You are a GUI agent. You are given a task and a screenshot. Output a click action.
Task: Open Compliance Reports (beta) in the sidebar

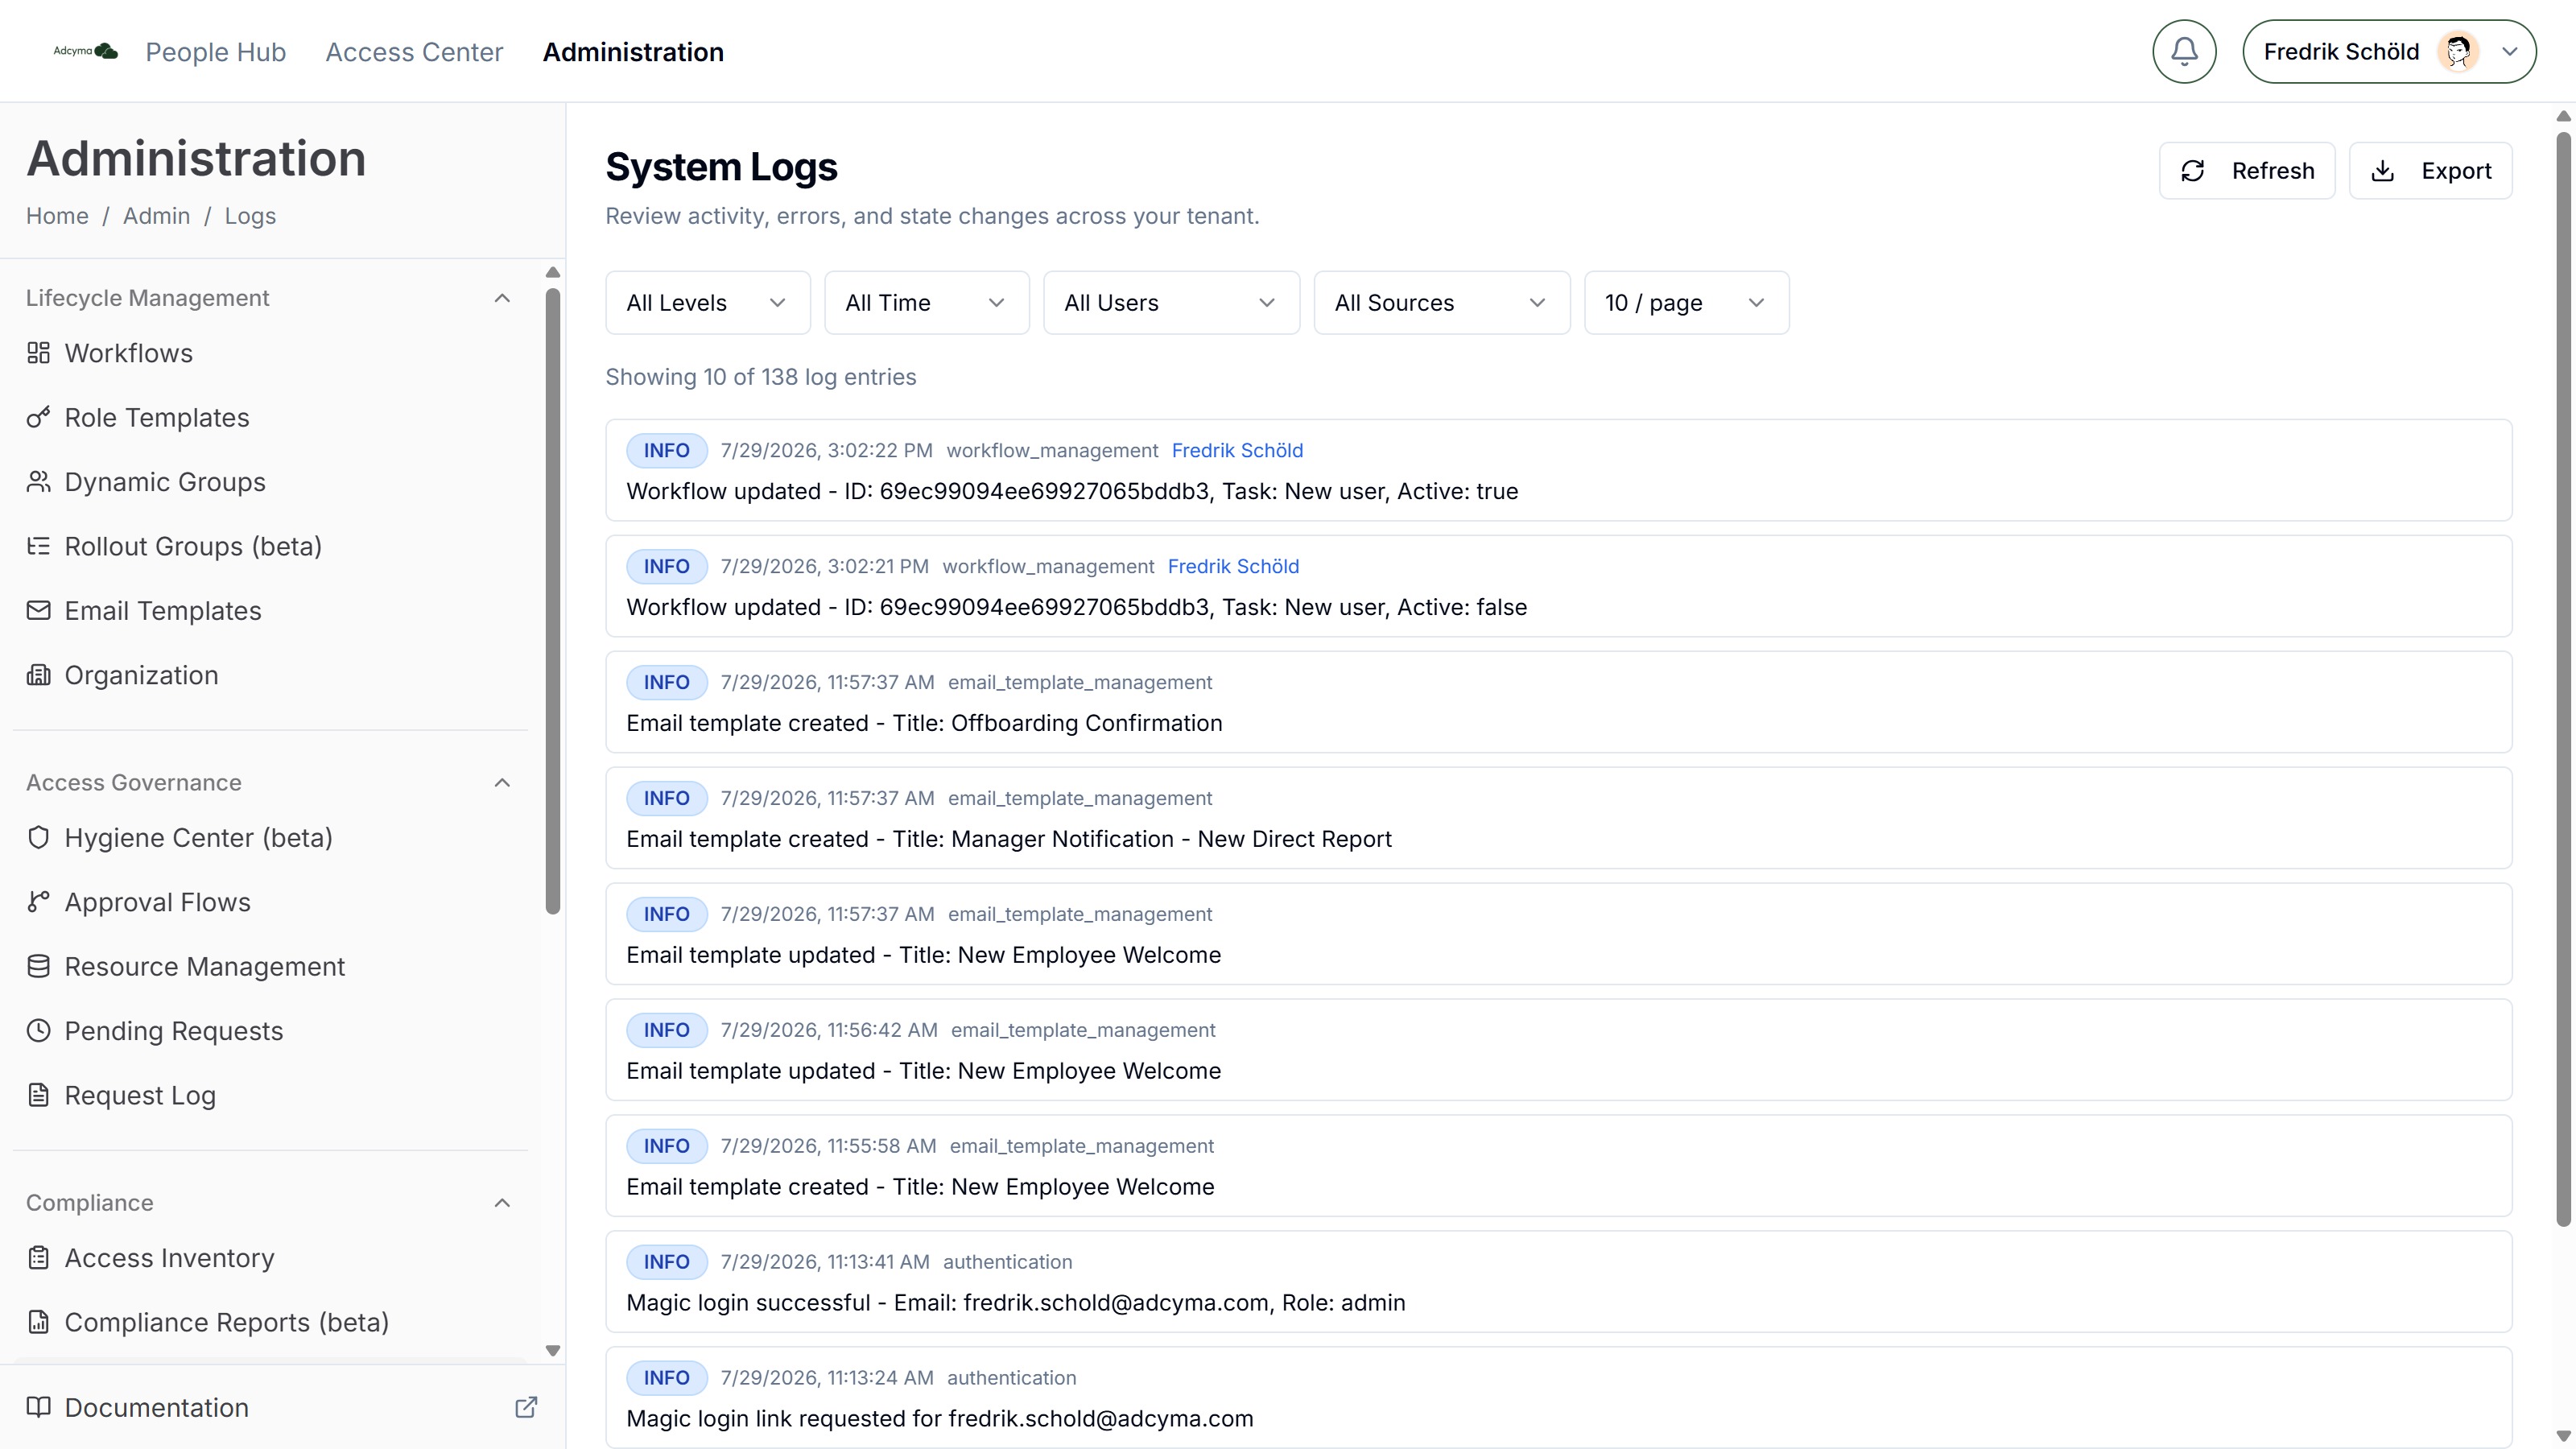click(270, 1322)
